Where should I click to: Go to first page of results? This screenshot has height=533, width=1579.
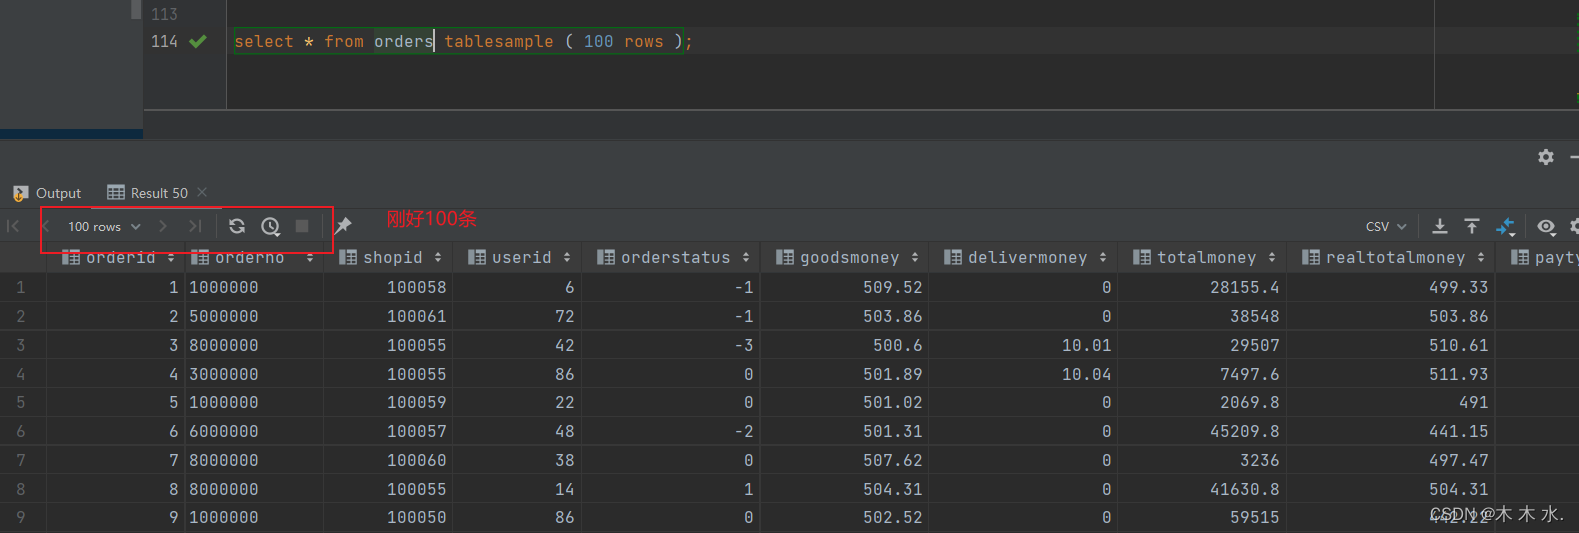tap(13, 226)
